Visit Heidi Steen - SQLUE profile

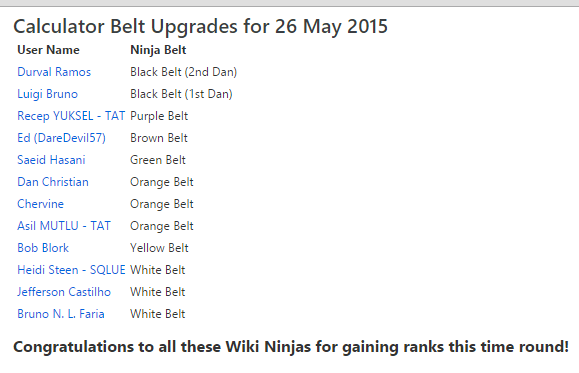pyautogui.click(x=71, y=270)
